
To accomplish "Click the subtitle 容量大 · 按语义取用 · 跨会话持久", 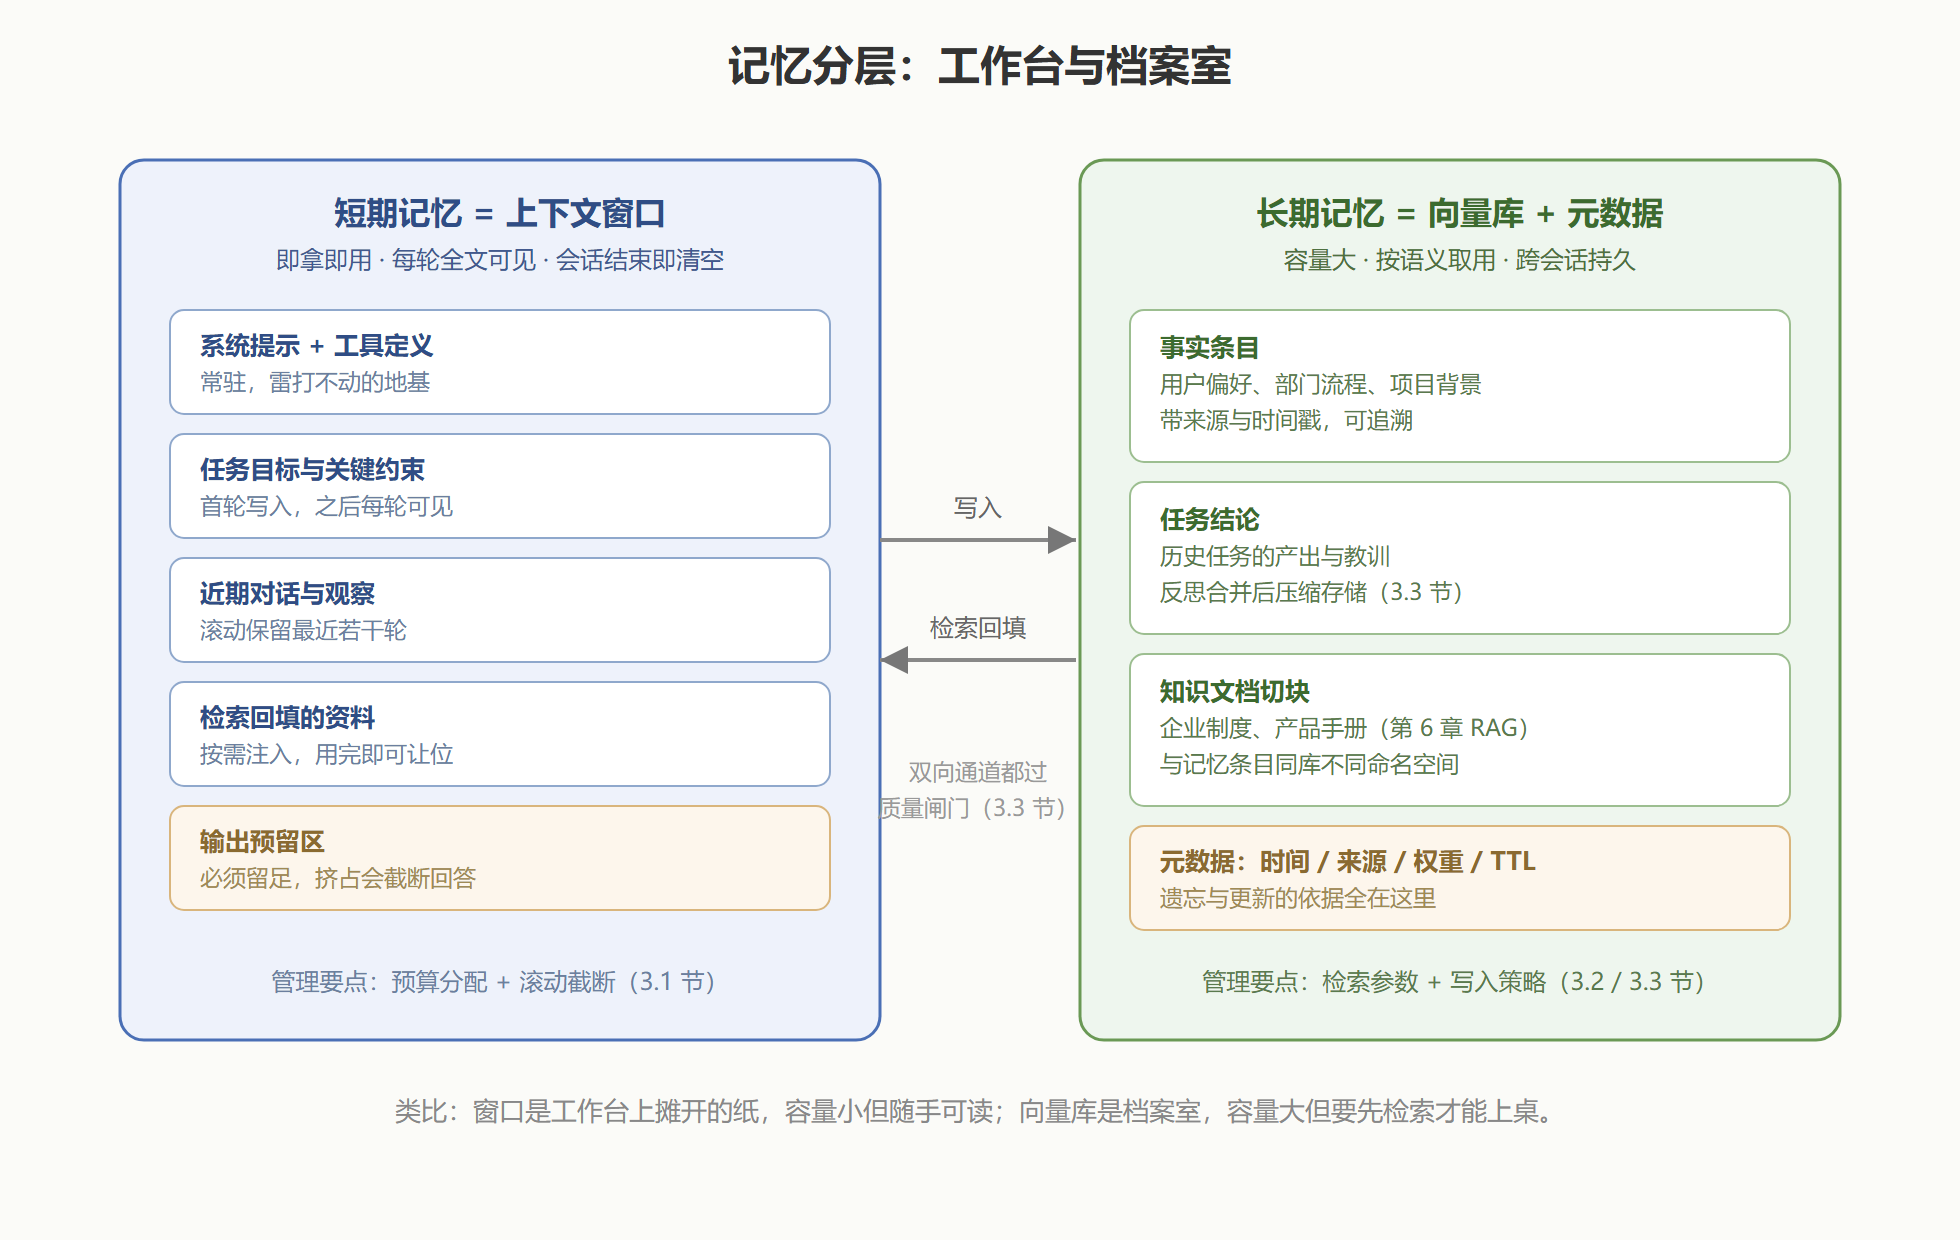I will coord(1459,260).
